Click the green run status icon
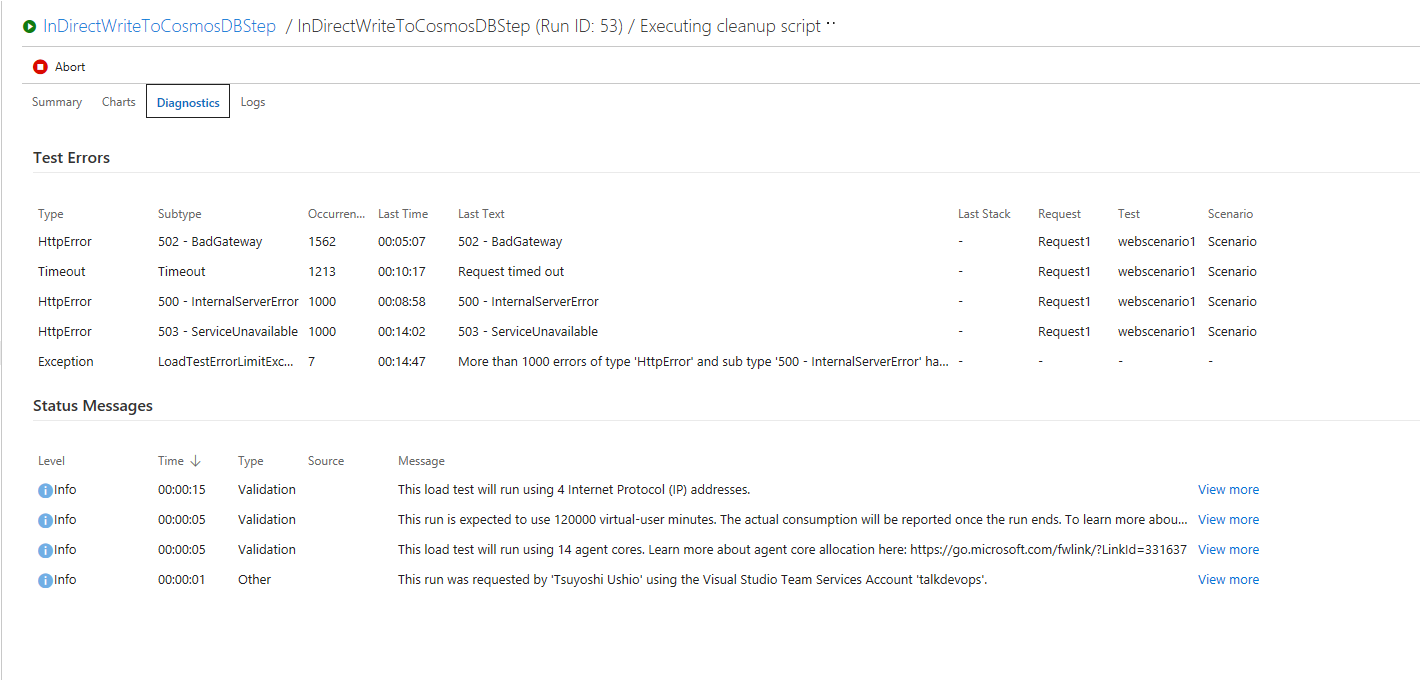Screen dimensions: 1420x680 tap(29, 25)
